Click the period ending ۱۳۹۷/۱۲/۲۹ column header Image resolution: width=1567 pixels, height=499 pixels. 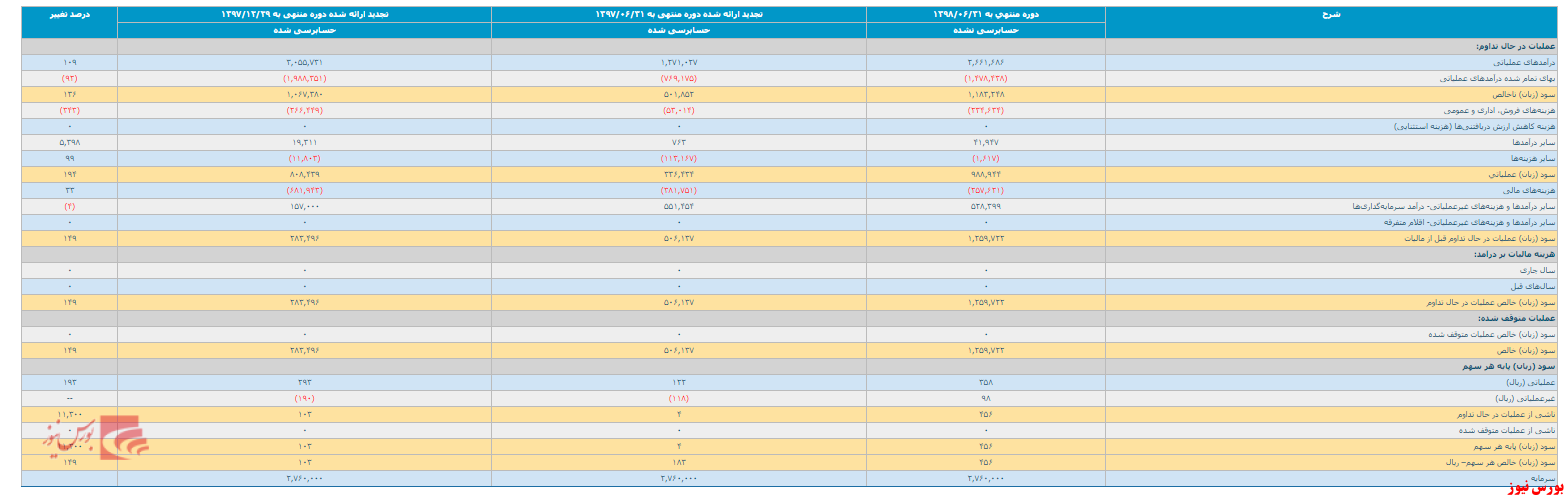[x=304, y=14]
